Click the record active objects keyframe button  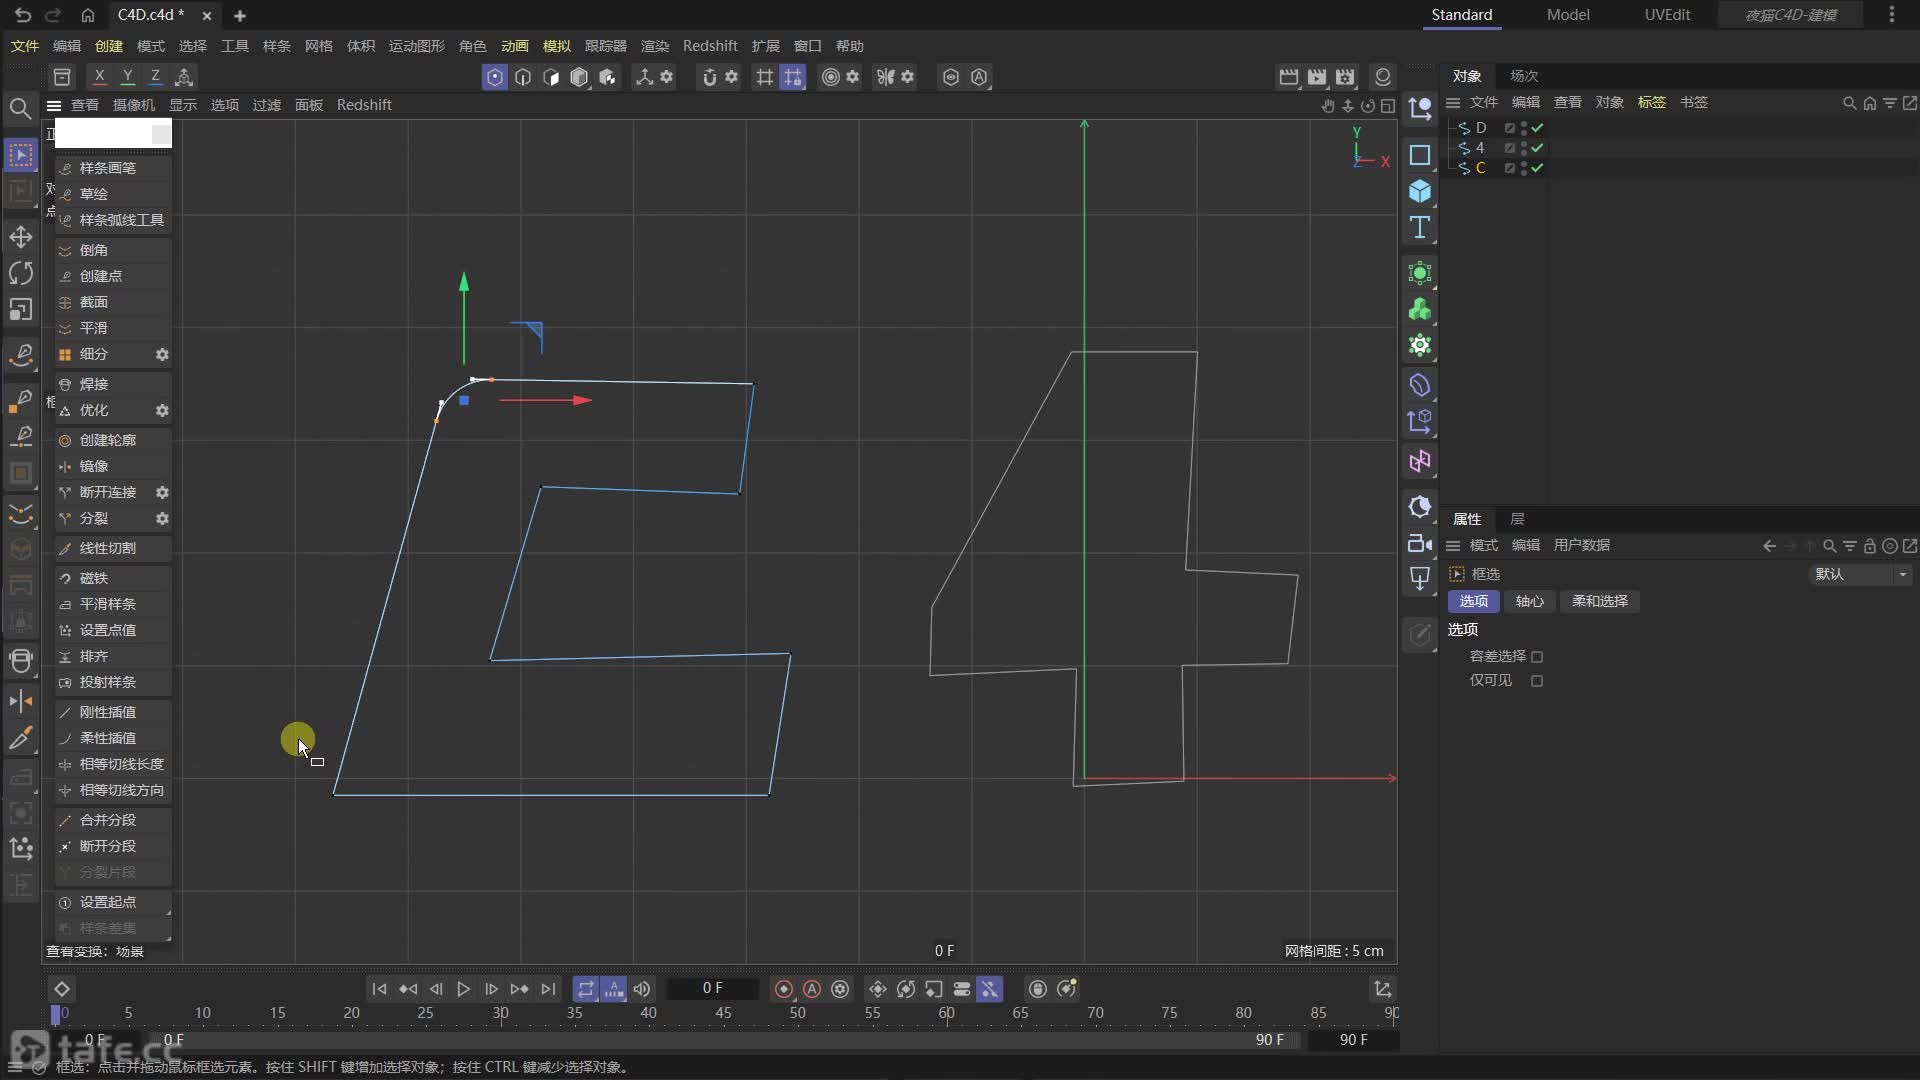pyautogui.click(x=784, y=989)
